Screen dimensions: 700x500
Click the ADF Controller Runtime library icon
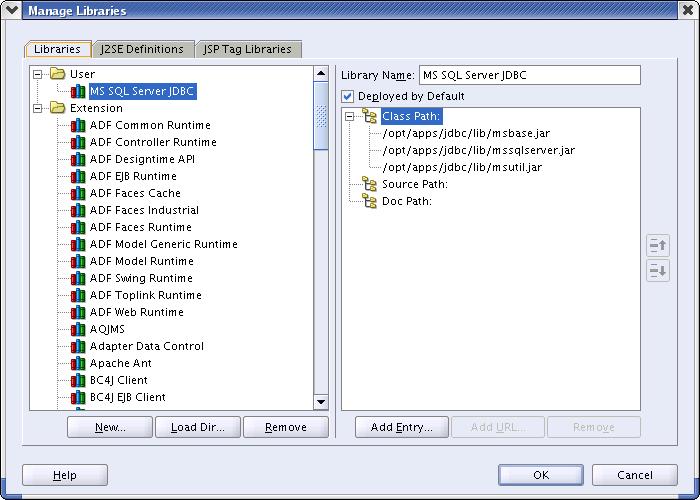point(78,142)
